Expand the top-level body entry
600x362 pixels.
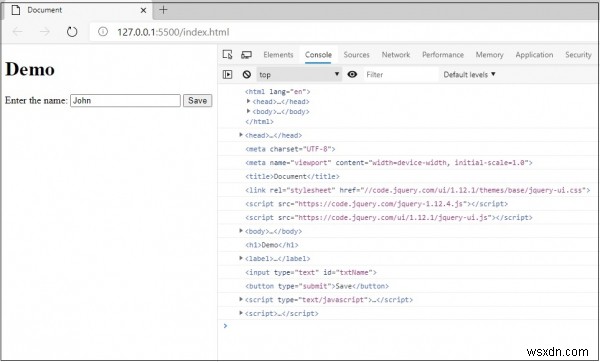[x=241, y=231]
